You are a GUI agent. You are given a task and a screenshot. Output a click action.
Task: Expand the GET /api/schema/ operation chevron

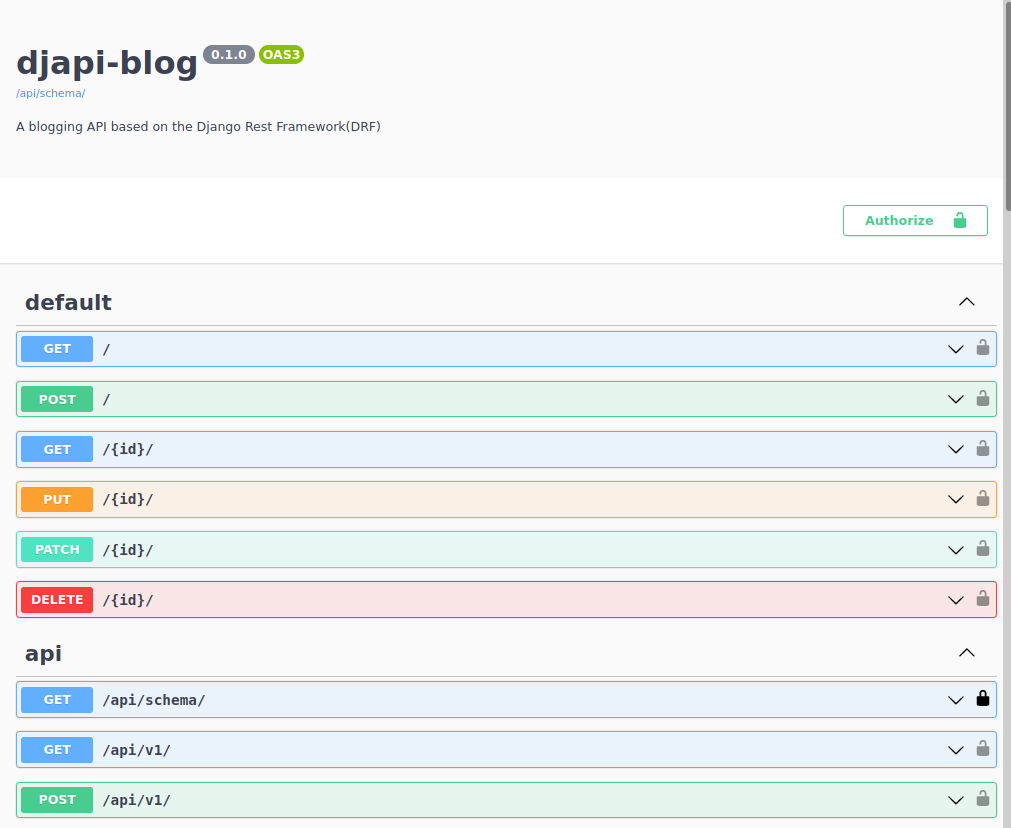click(x=956, y=700)
